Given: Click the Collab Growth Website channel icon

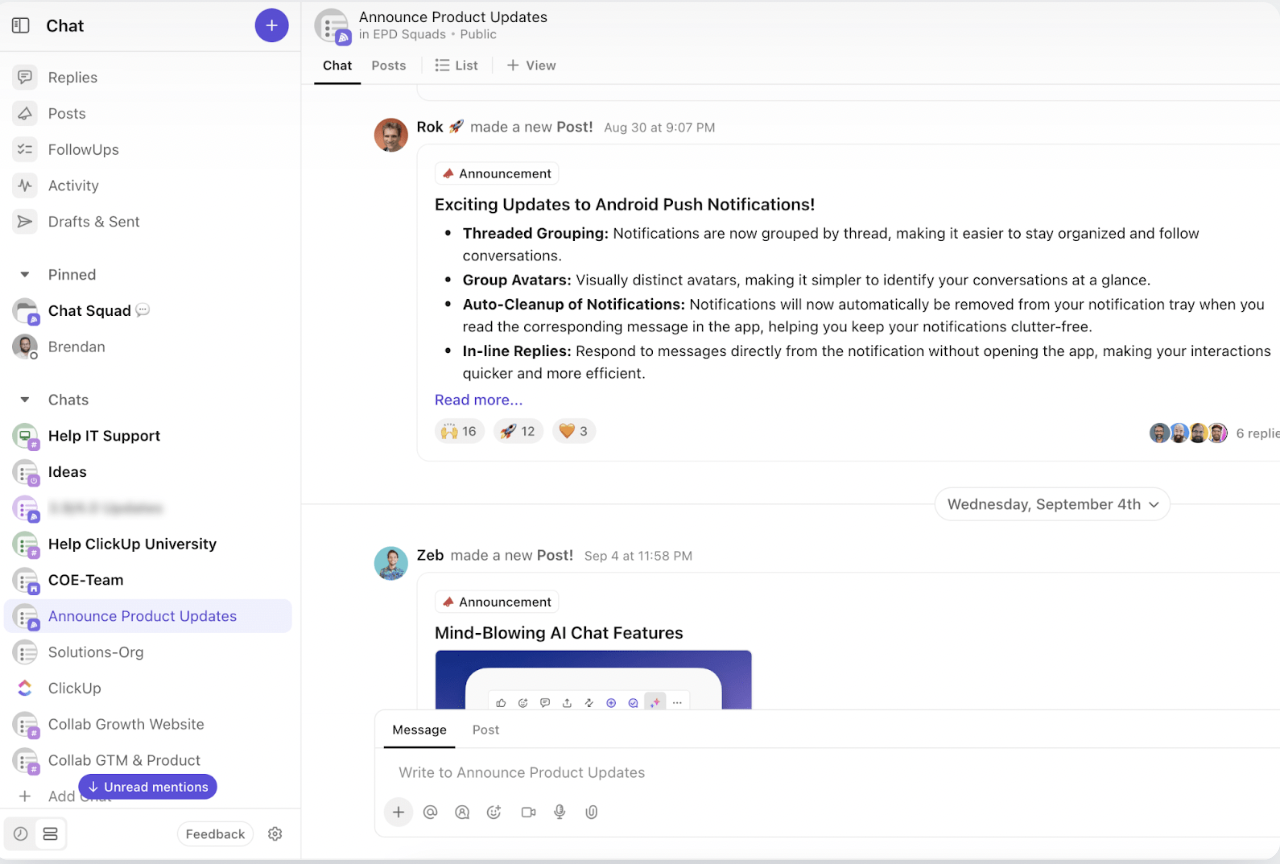Looking at the screenshot, I should [26, 724].
